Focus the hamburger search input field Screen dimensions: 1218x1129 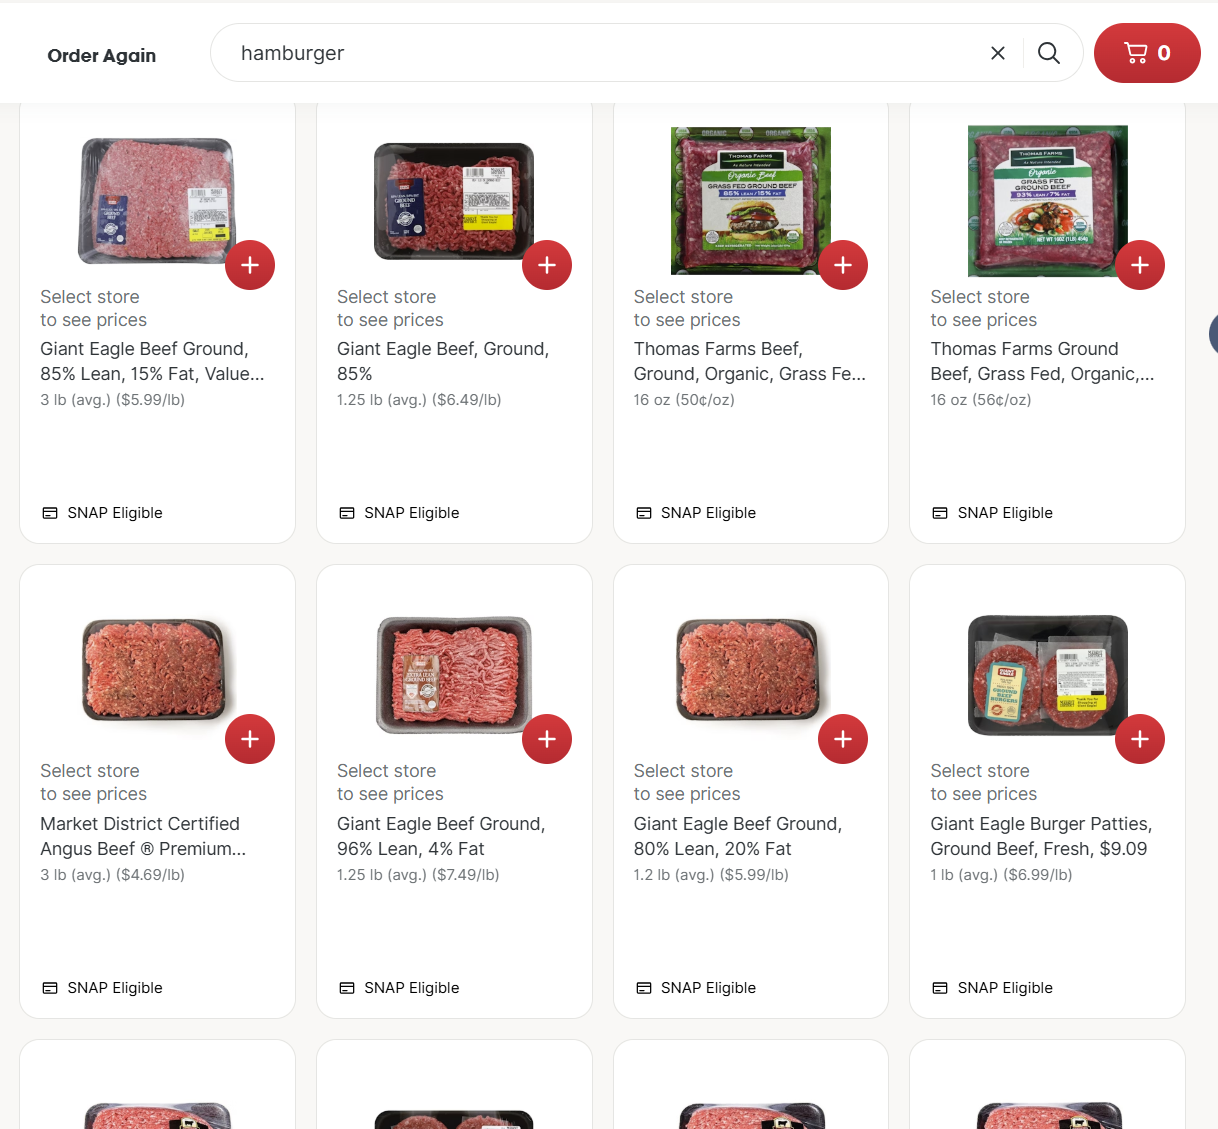tap(600, 53)
